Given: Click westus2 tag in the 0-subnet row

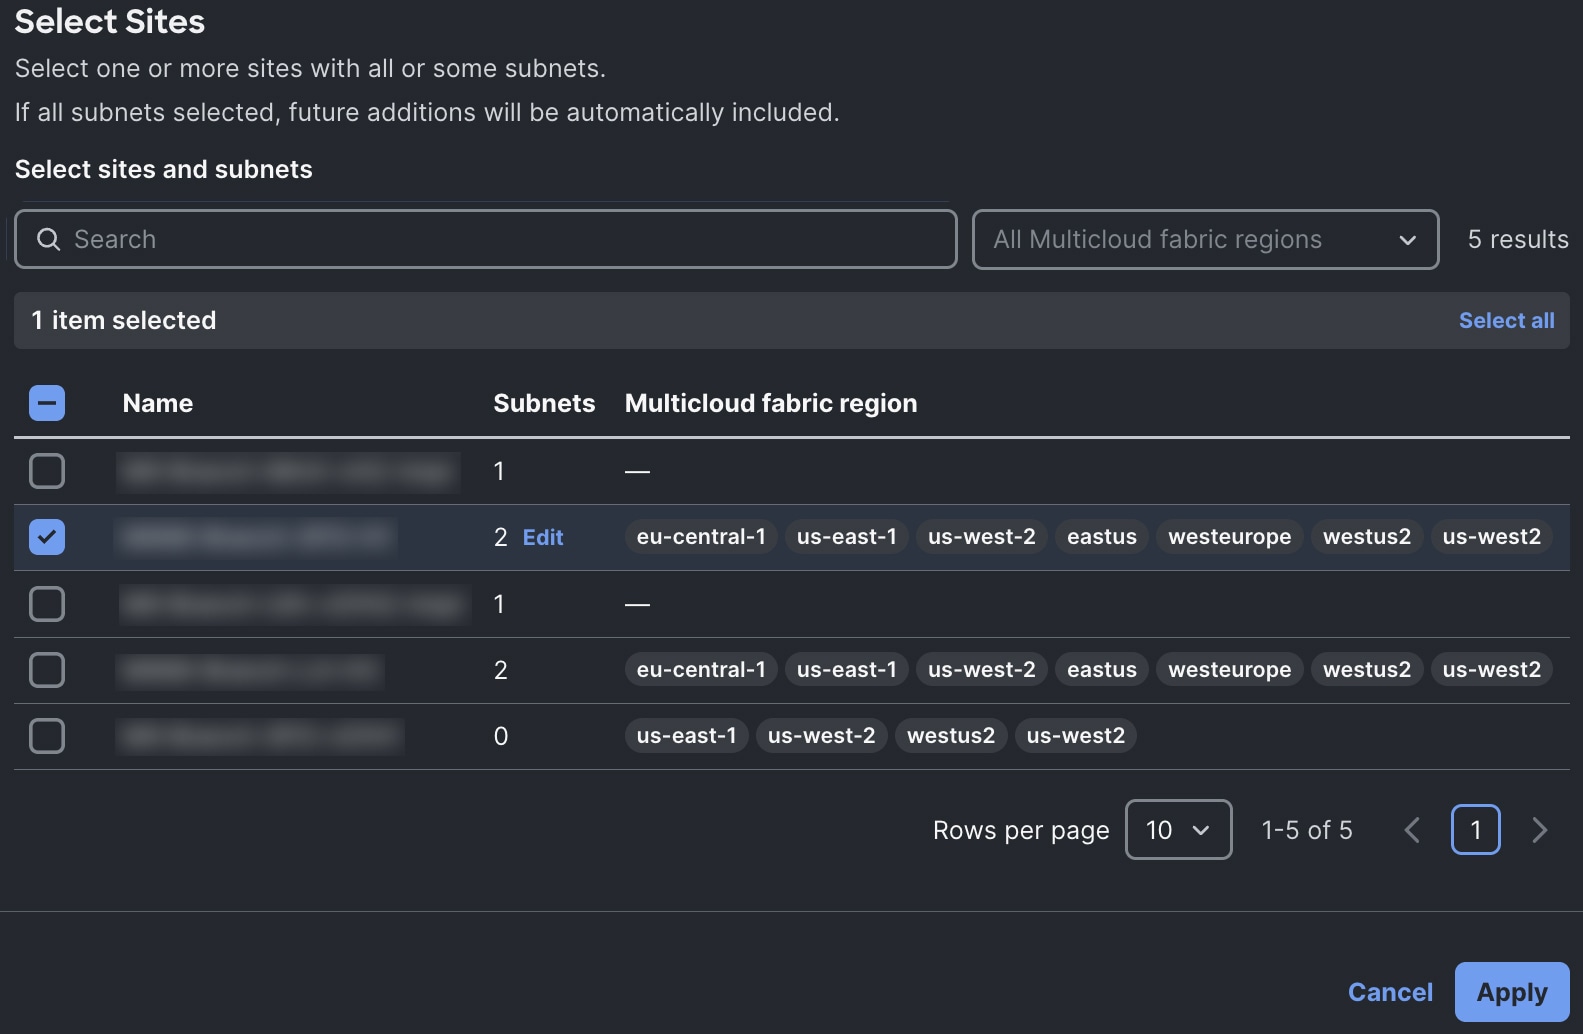Looking at the screenshot, I should (951, 736).
